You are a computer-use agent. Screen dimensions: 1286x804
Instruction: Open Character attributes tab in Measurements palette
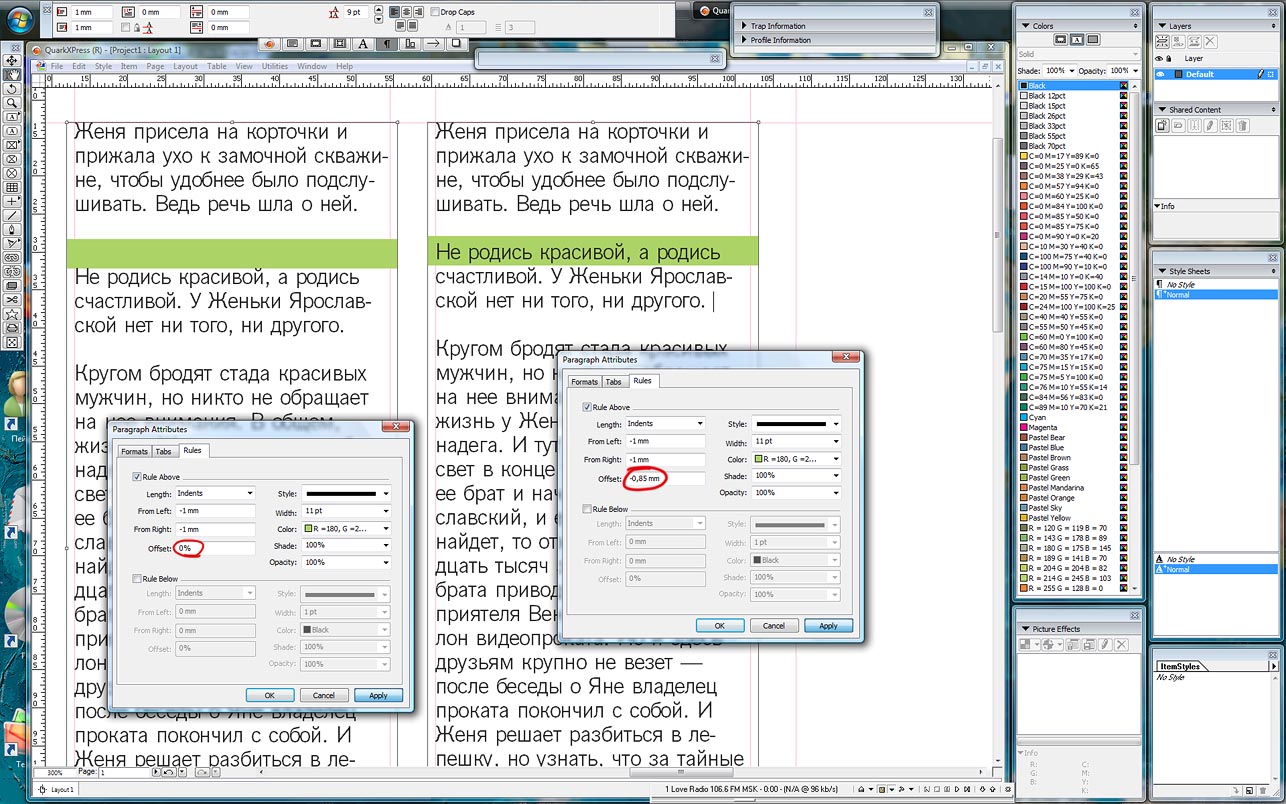363,44
